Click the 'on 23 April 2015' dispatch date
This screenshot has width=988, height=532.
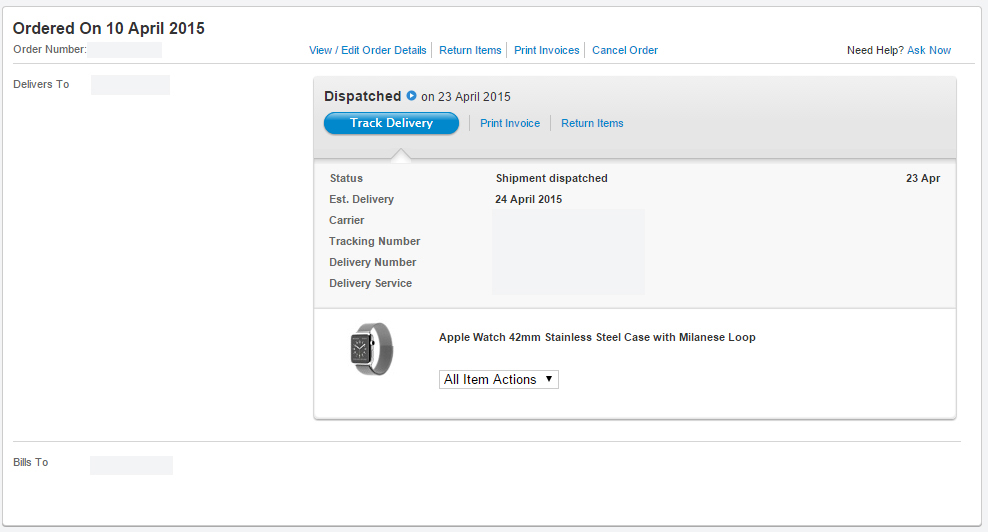pyautogui.click(x=466, y=97)
